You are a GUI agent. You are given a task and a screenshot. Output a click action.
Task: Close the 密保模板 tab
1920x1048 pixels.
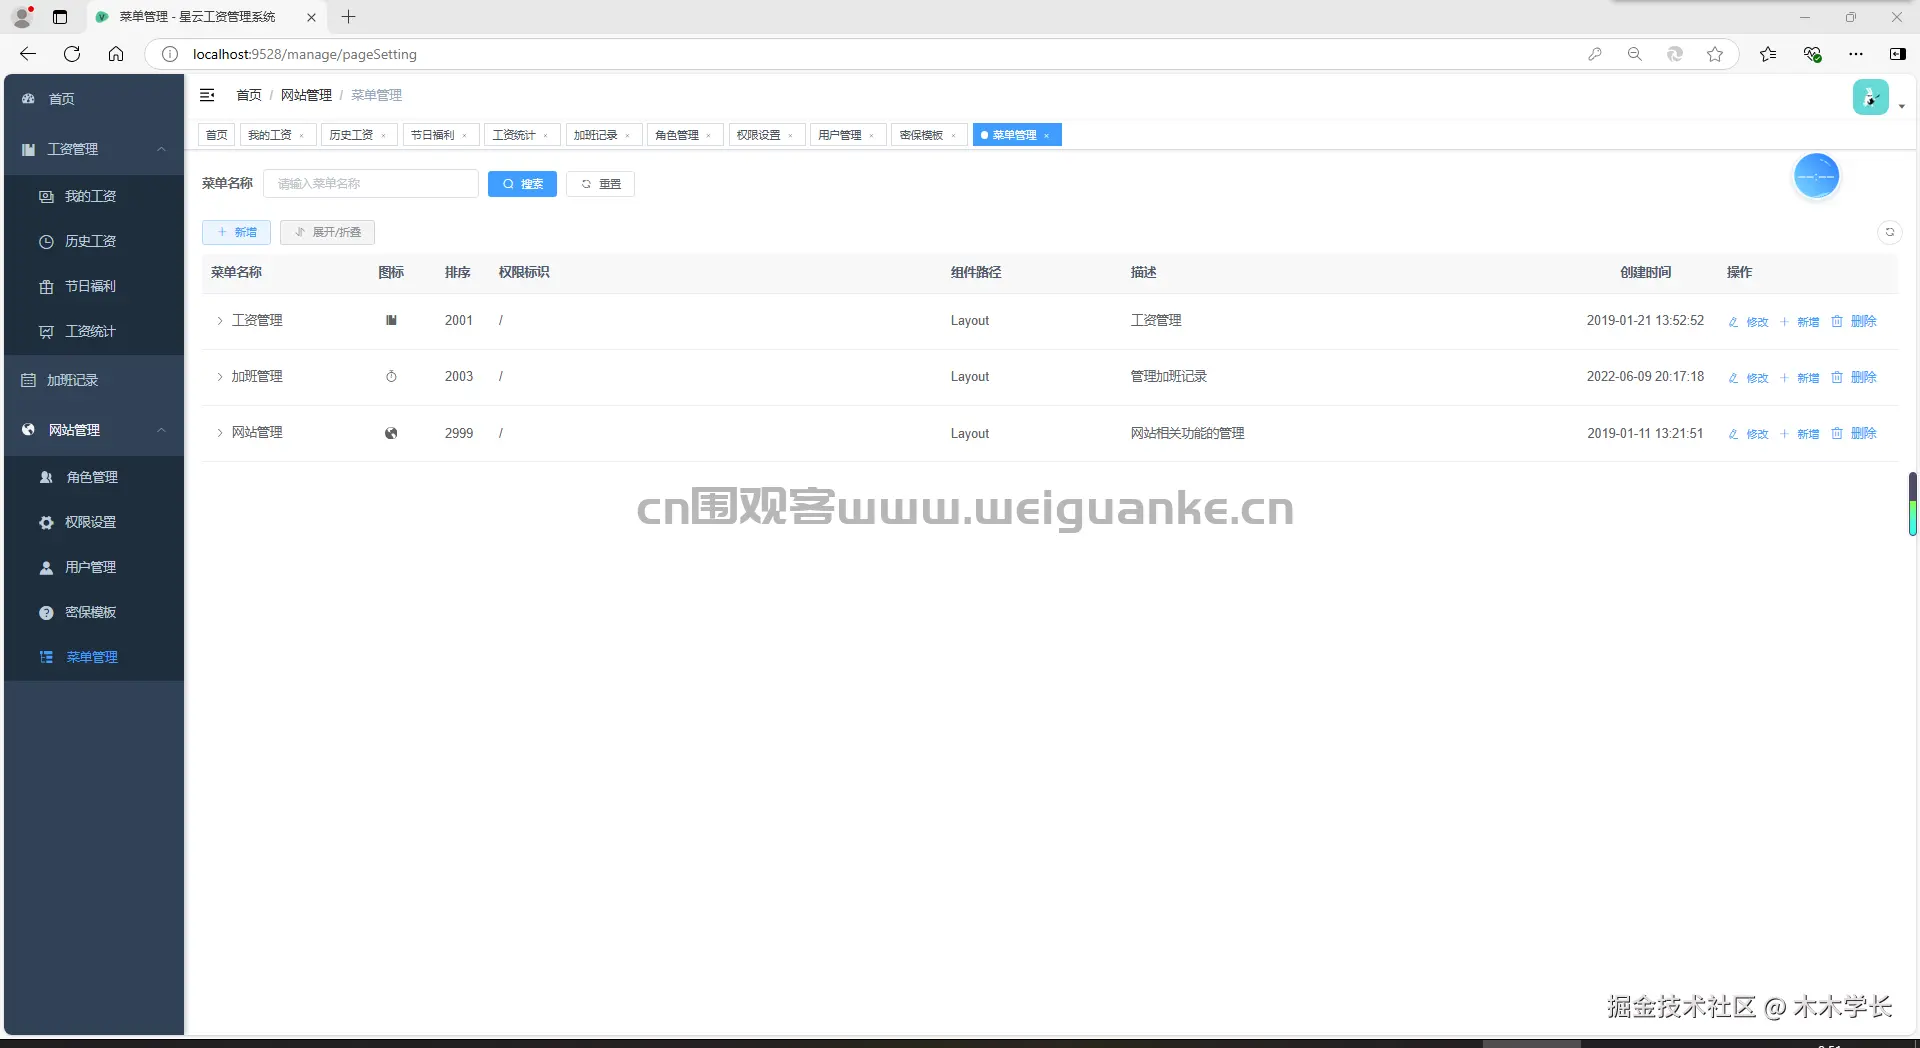point(953,136)
